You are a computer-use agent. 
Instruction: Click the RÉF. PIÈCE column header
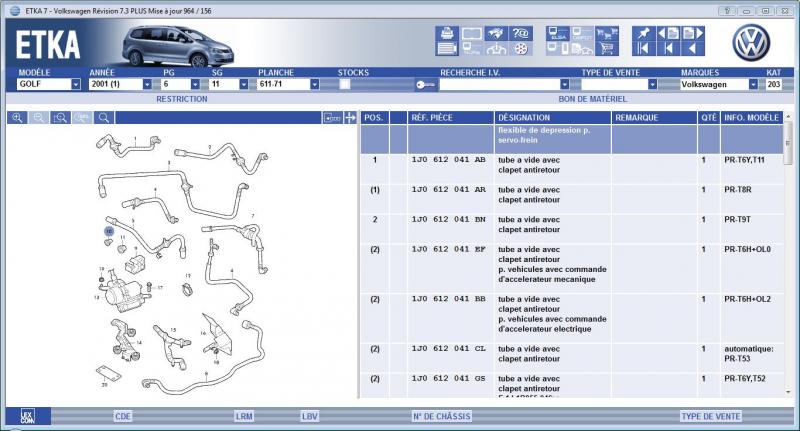tap(451, 118)
